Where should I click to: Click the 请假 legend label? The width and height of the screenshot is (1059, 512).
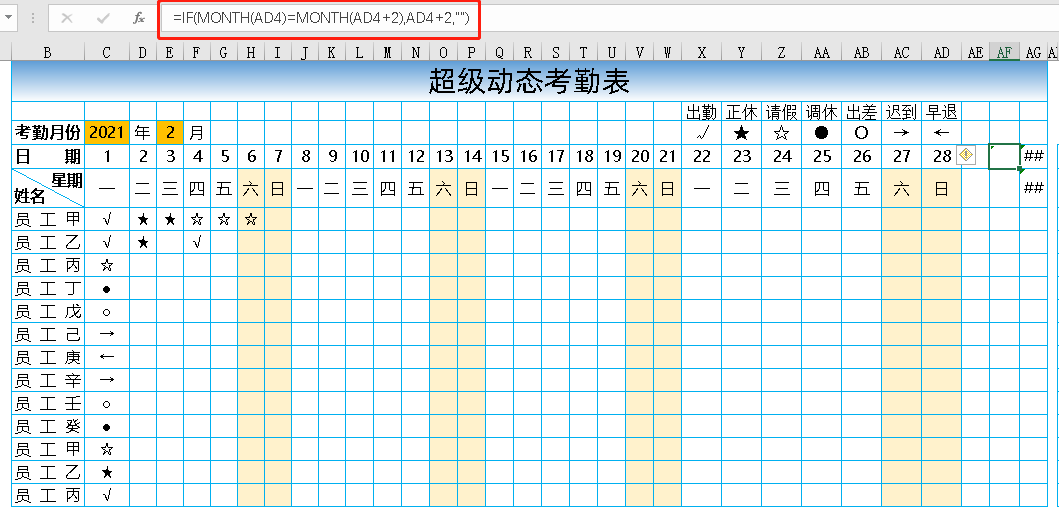click(781, 111)
